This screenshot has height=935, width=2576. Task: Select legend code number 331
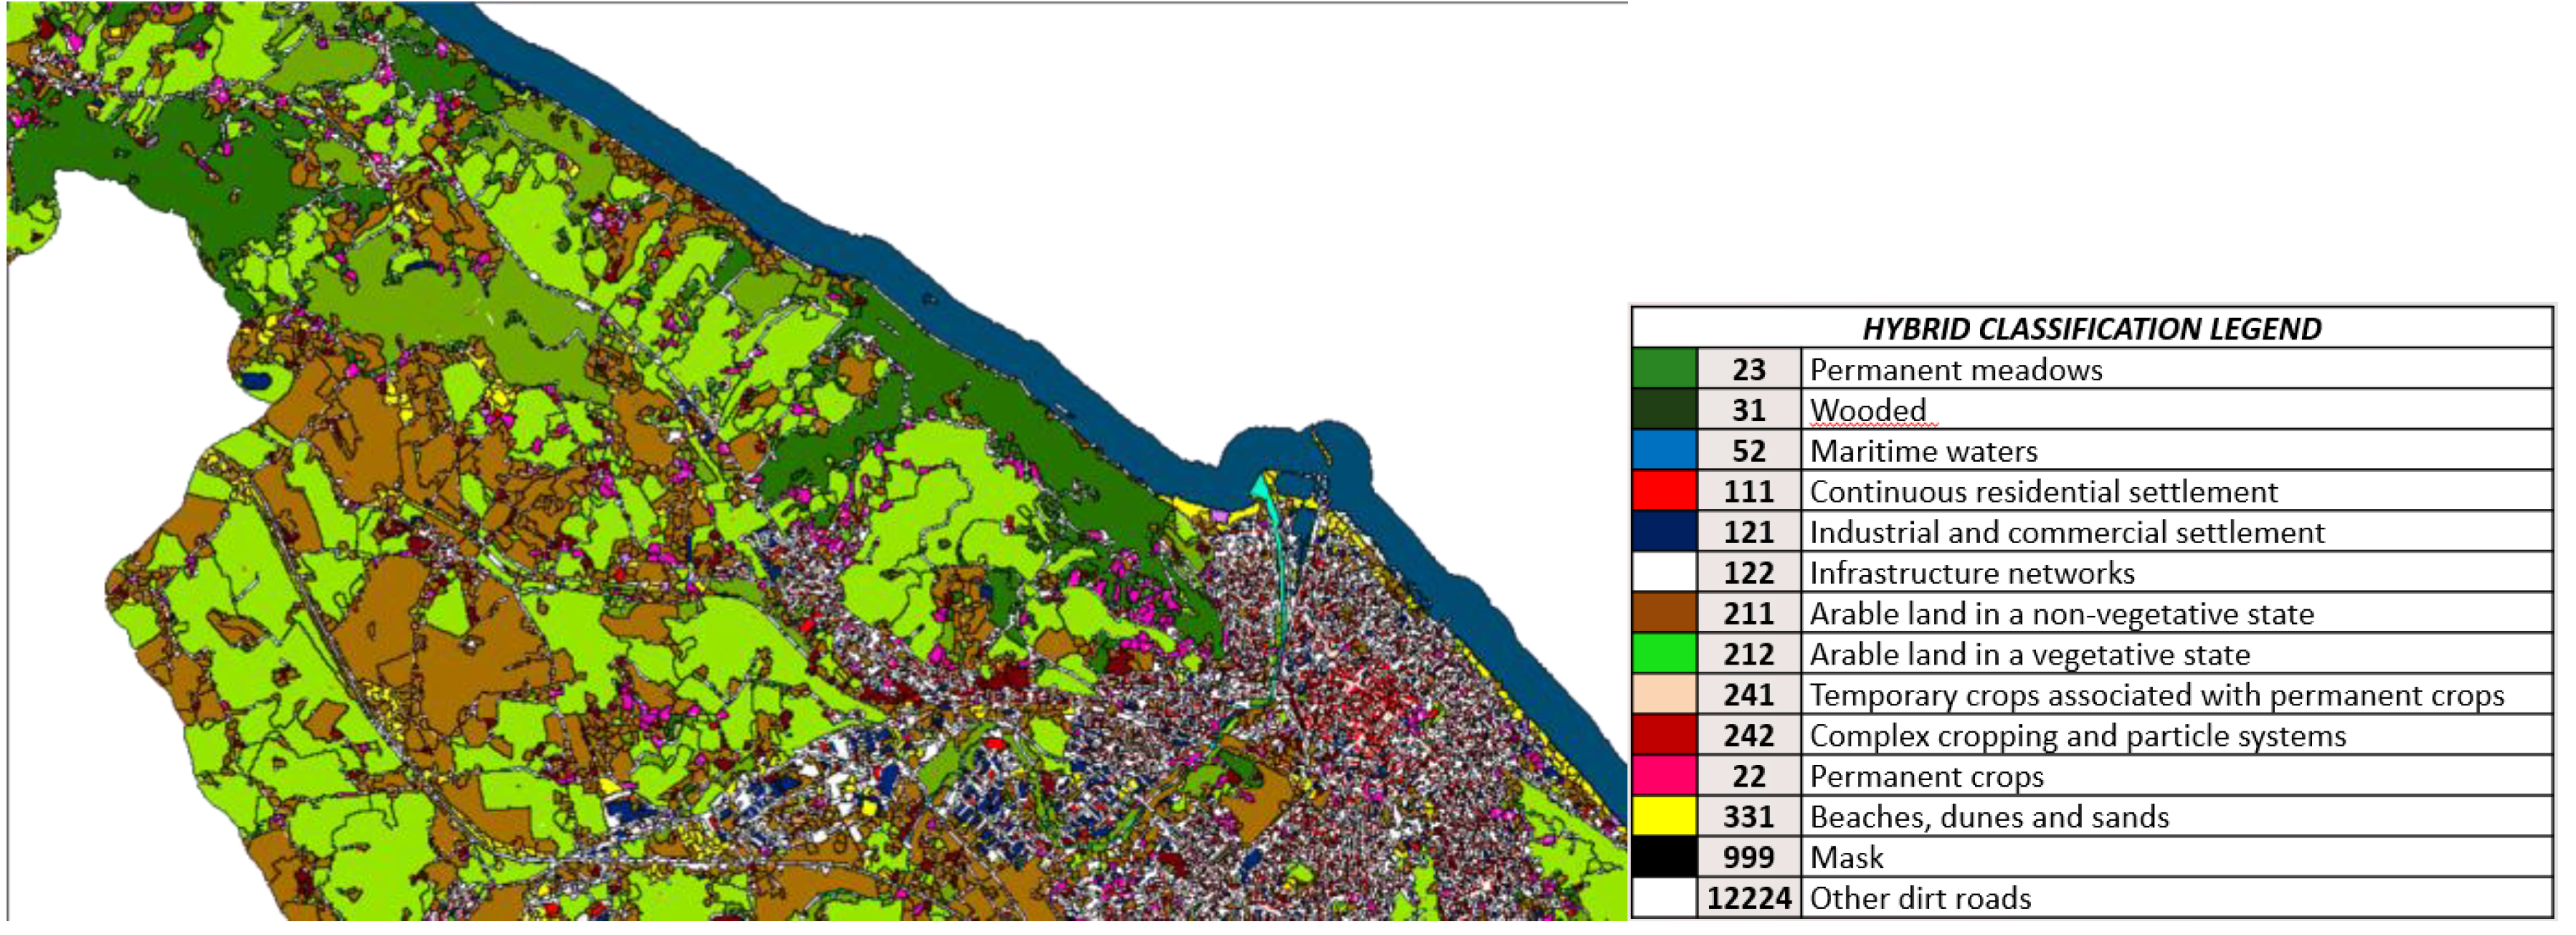(x=1748, y=817)
